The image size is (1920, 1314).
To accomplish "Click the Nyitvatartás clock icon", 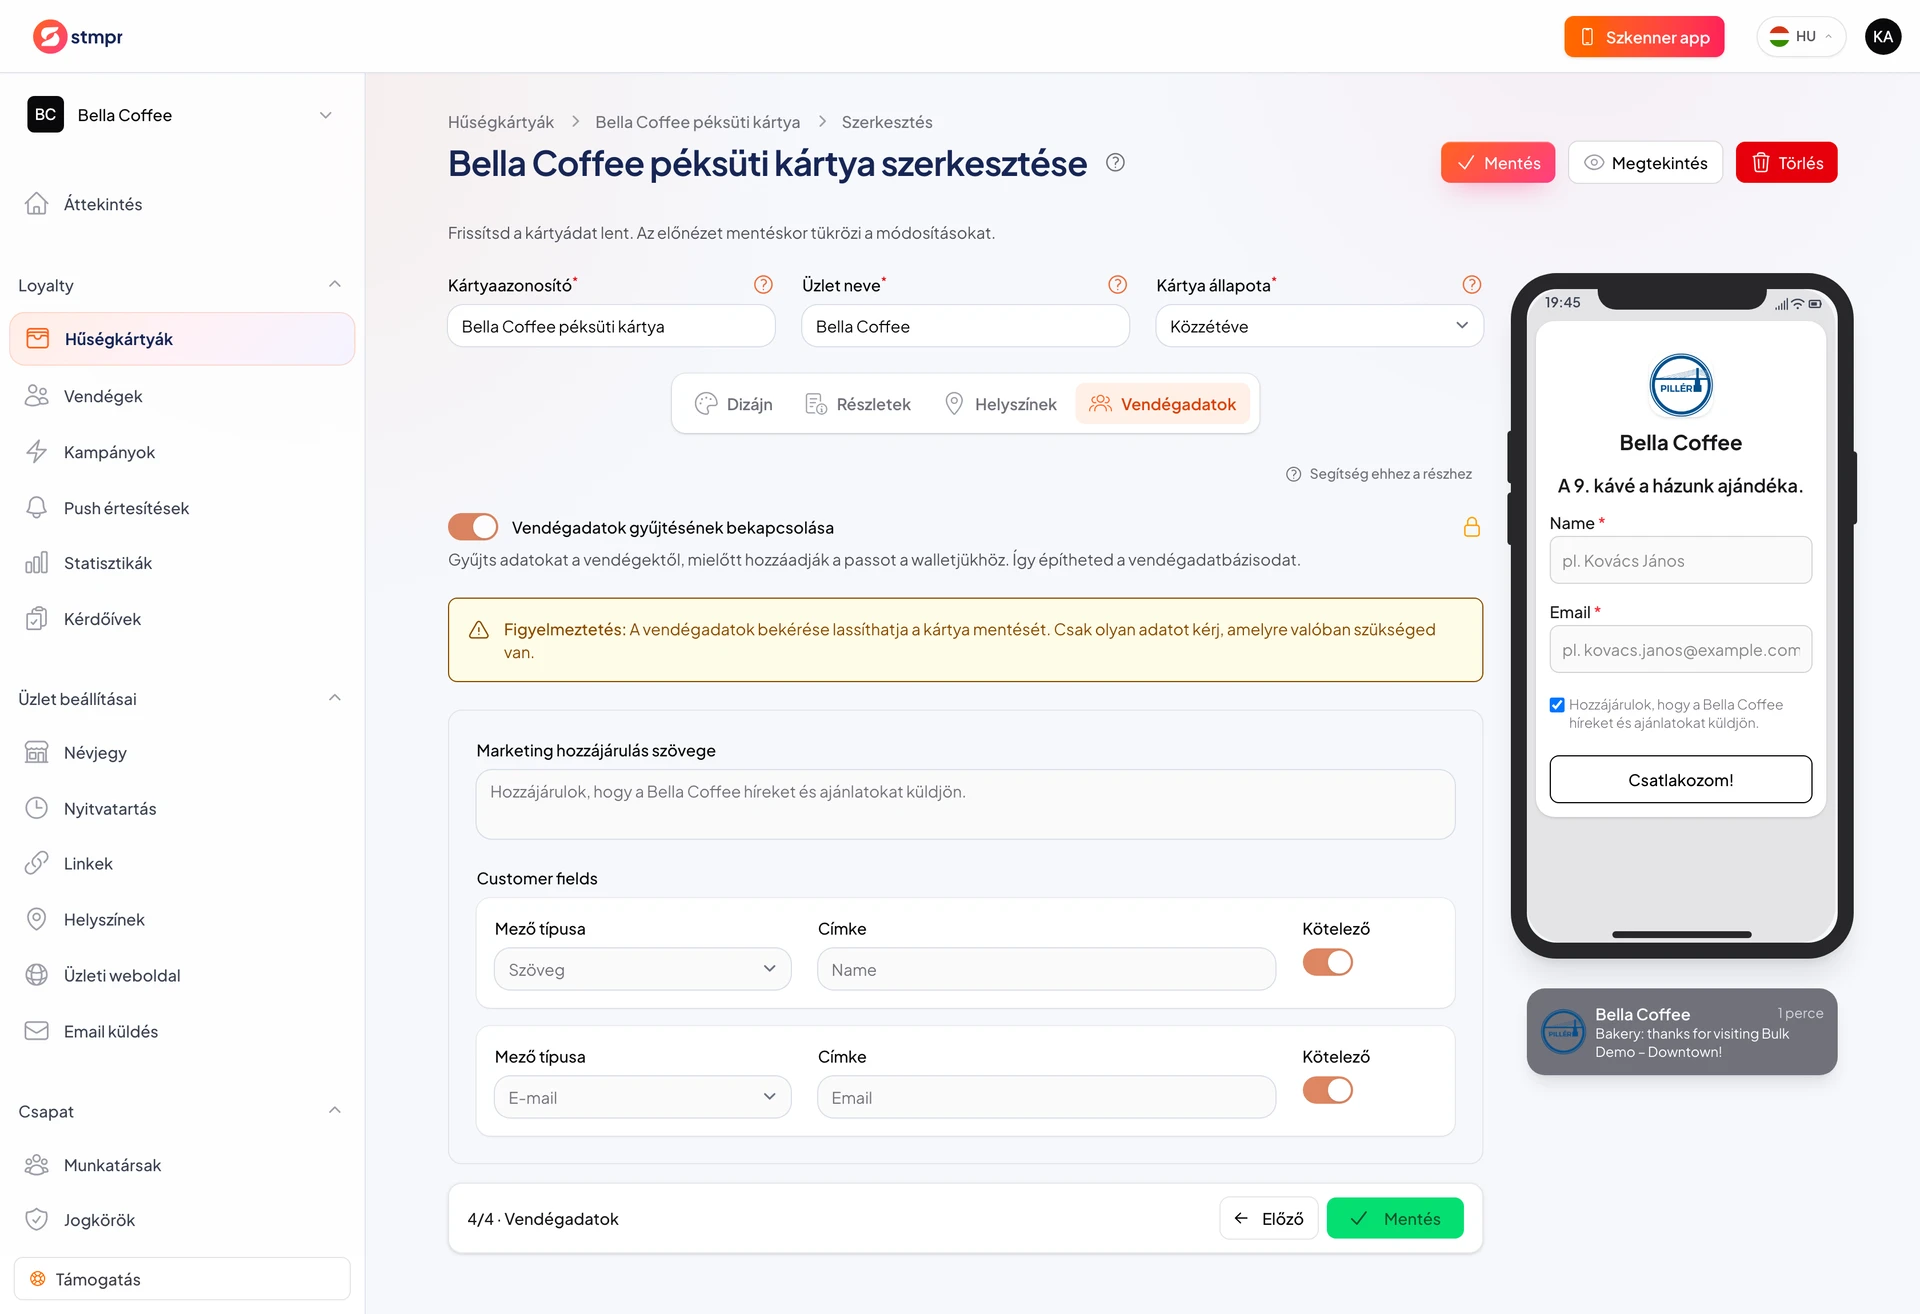I will [37, 808].
